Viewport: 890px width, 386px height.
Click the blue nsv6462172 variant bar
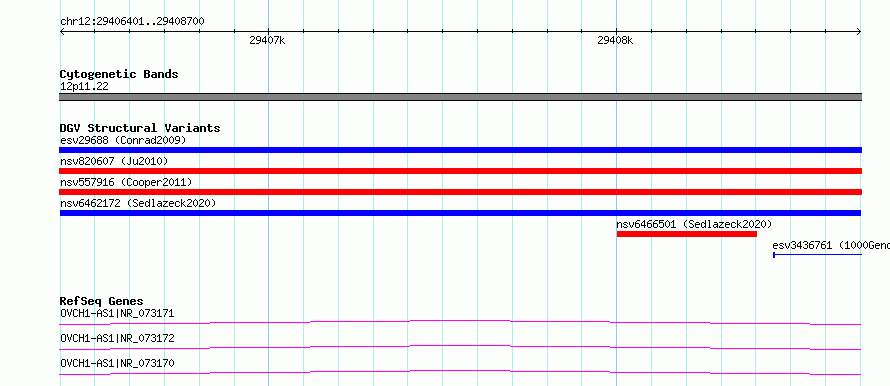(460, 213)
